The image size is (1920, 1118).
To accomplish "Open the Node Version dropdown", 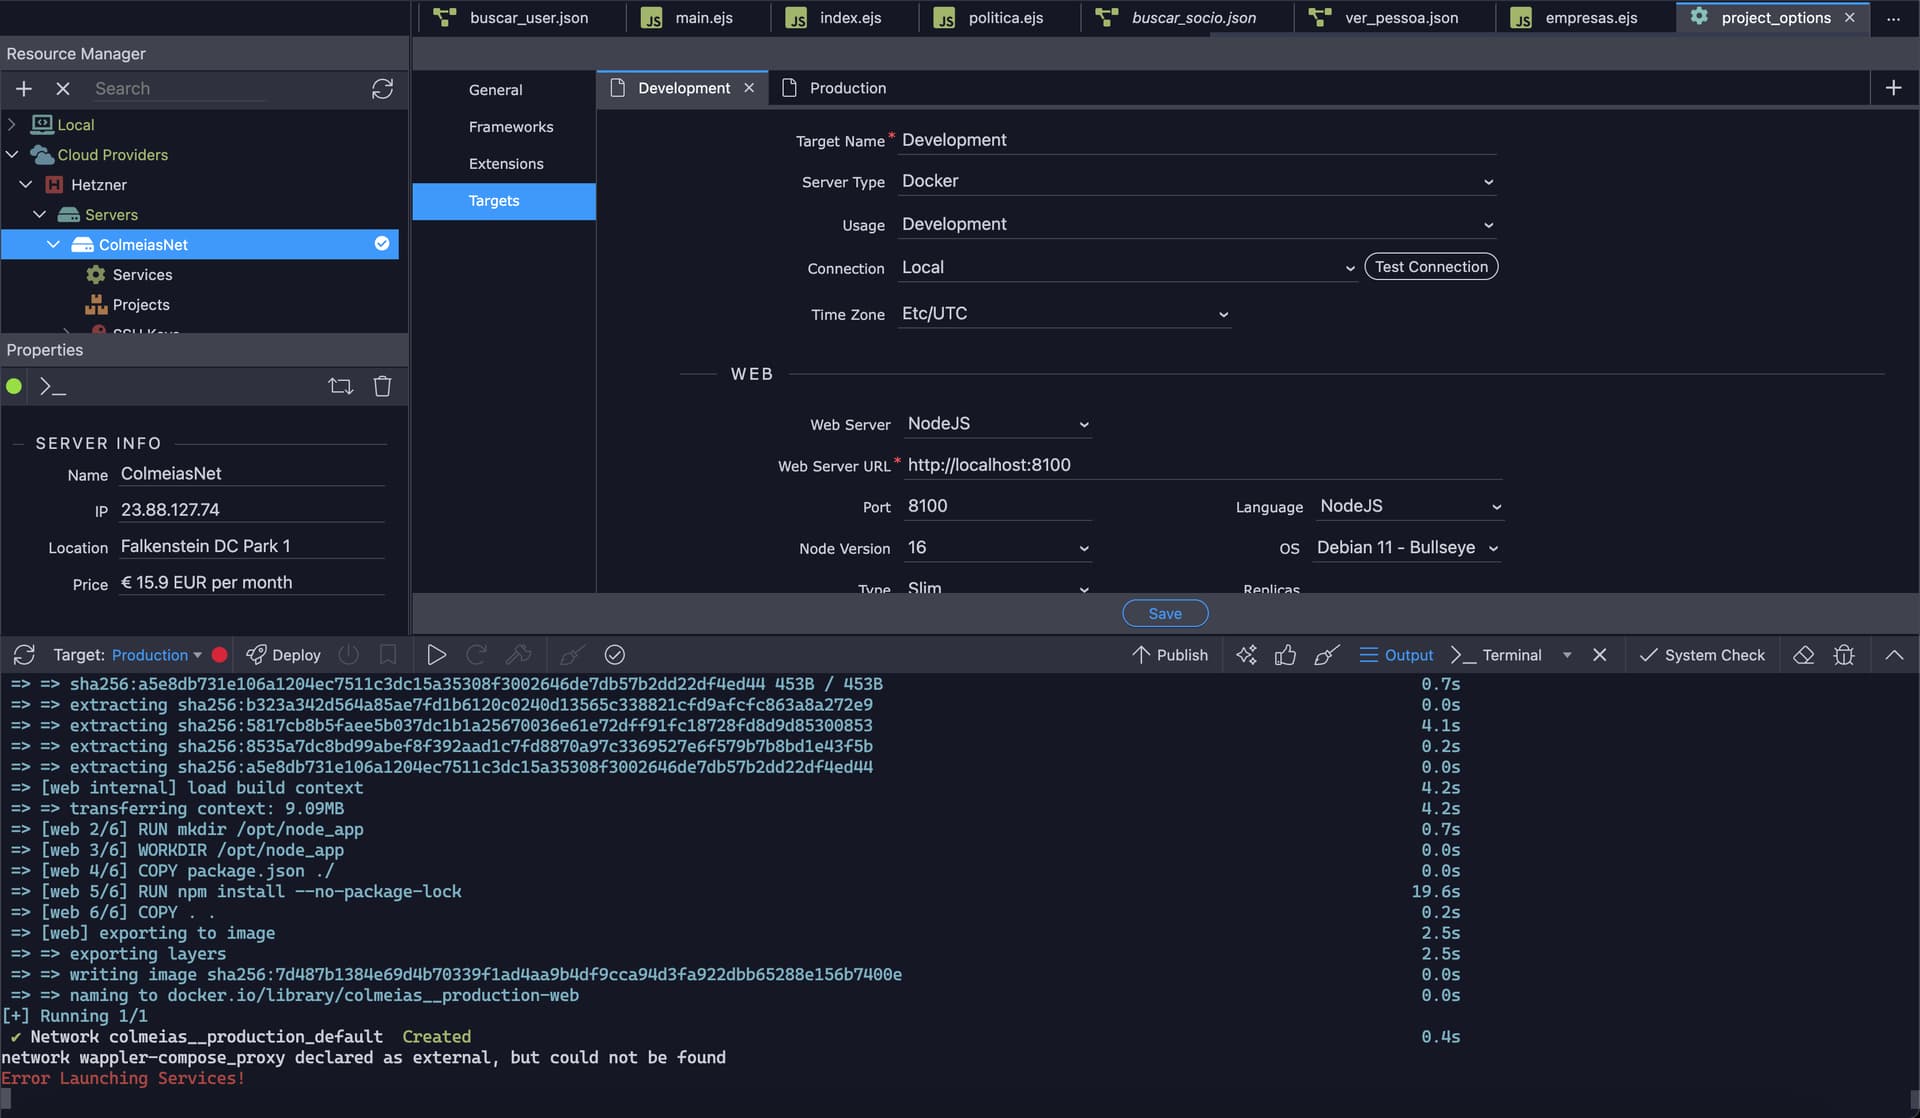I will pos(998,548).
